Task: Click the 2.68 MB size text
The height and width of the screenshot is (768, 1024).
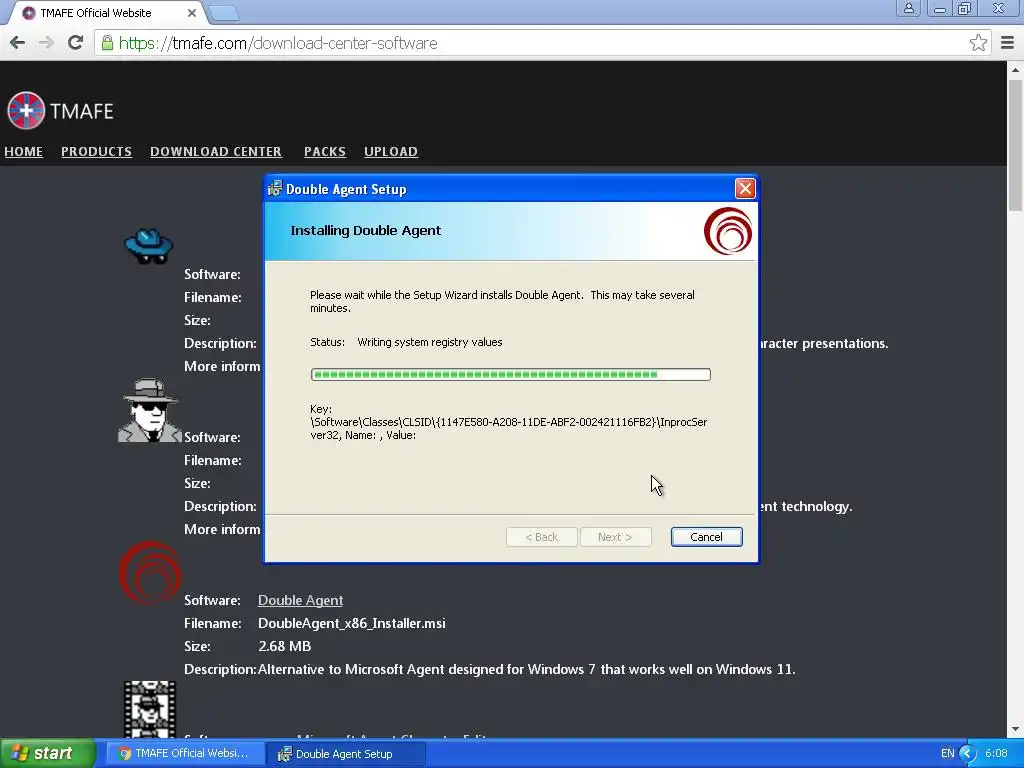Action: [285, 646]
